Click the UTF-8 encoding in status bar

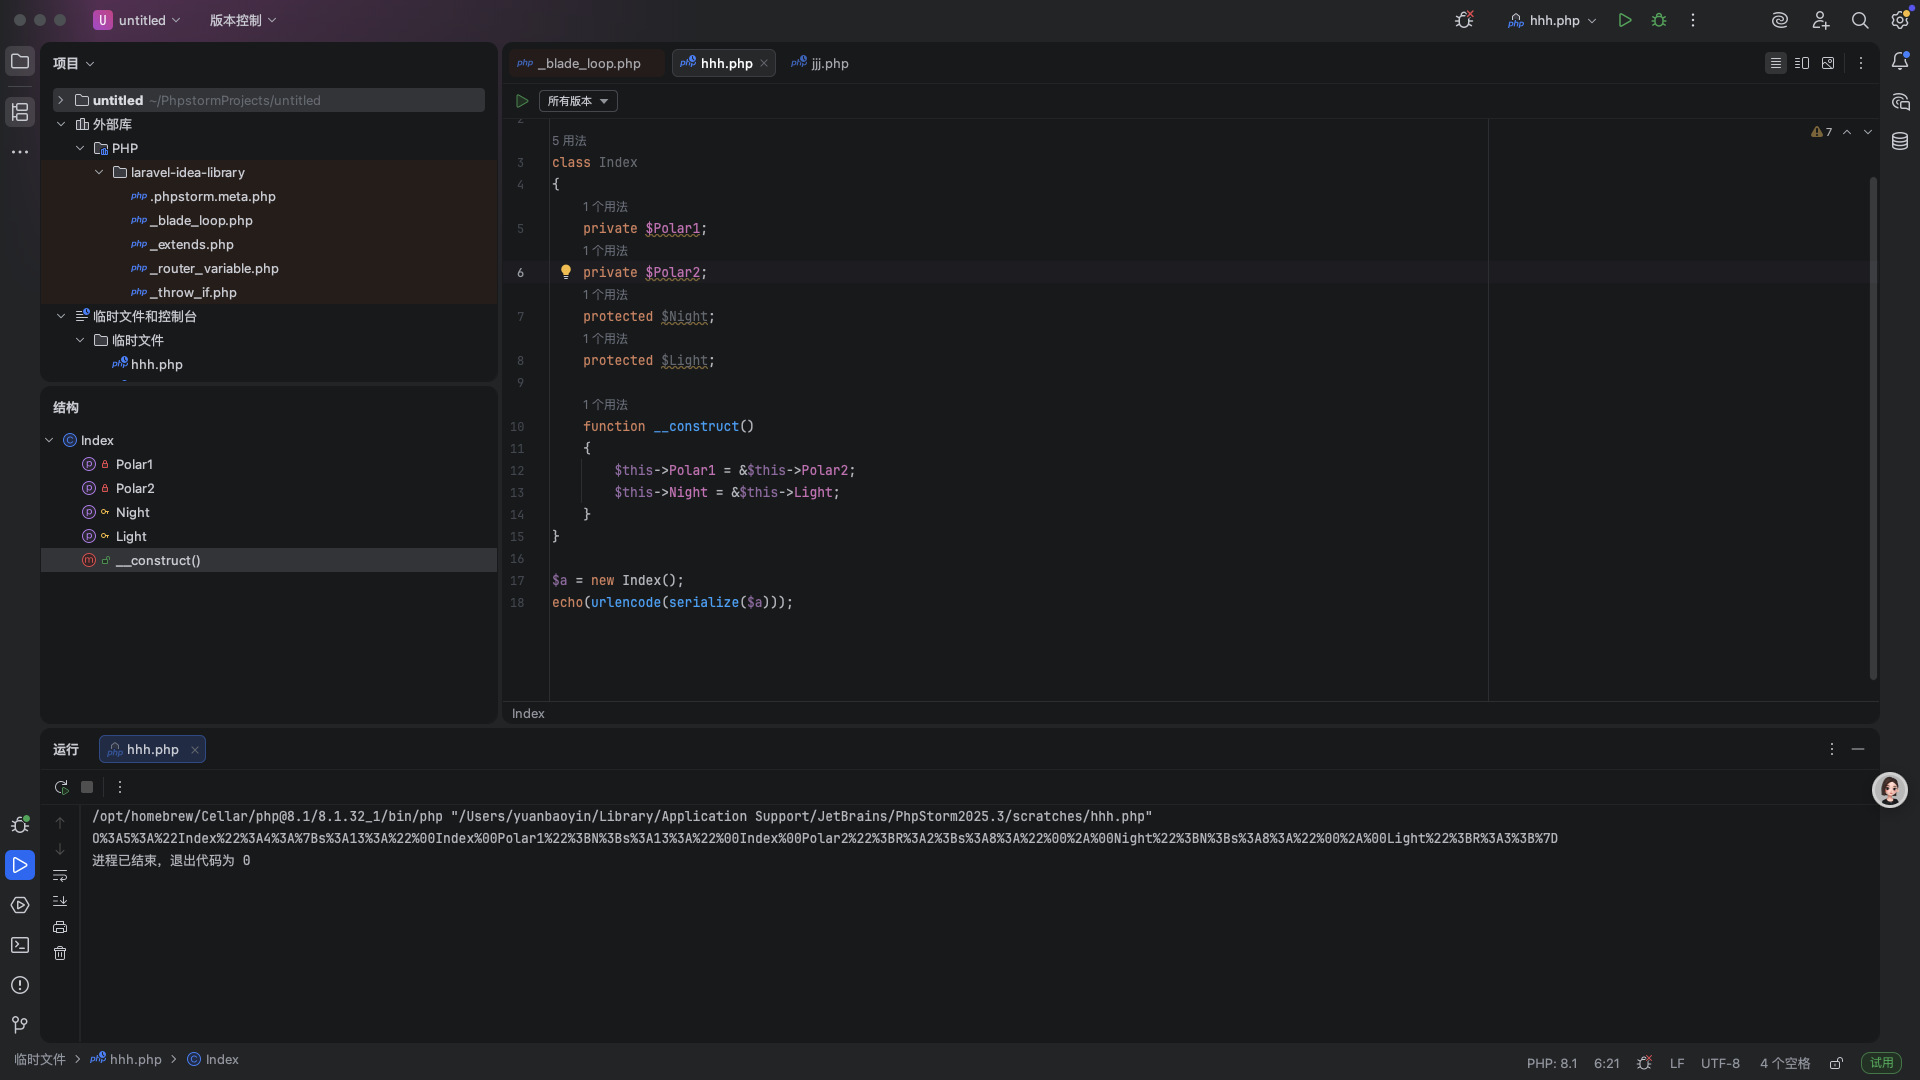pyautogui.click(x=1720, y=1063)
